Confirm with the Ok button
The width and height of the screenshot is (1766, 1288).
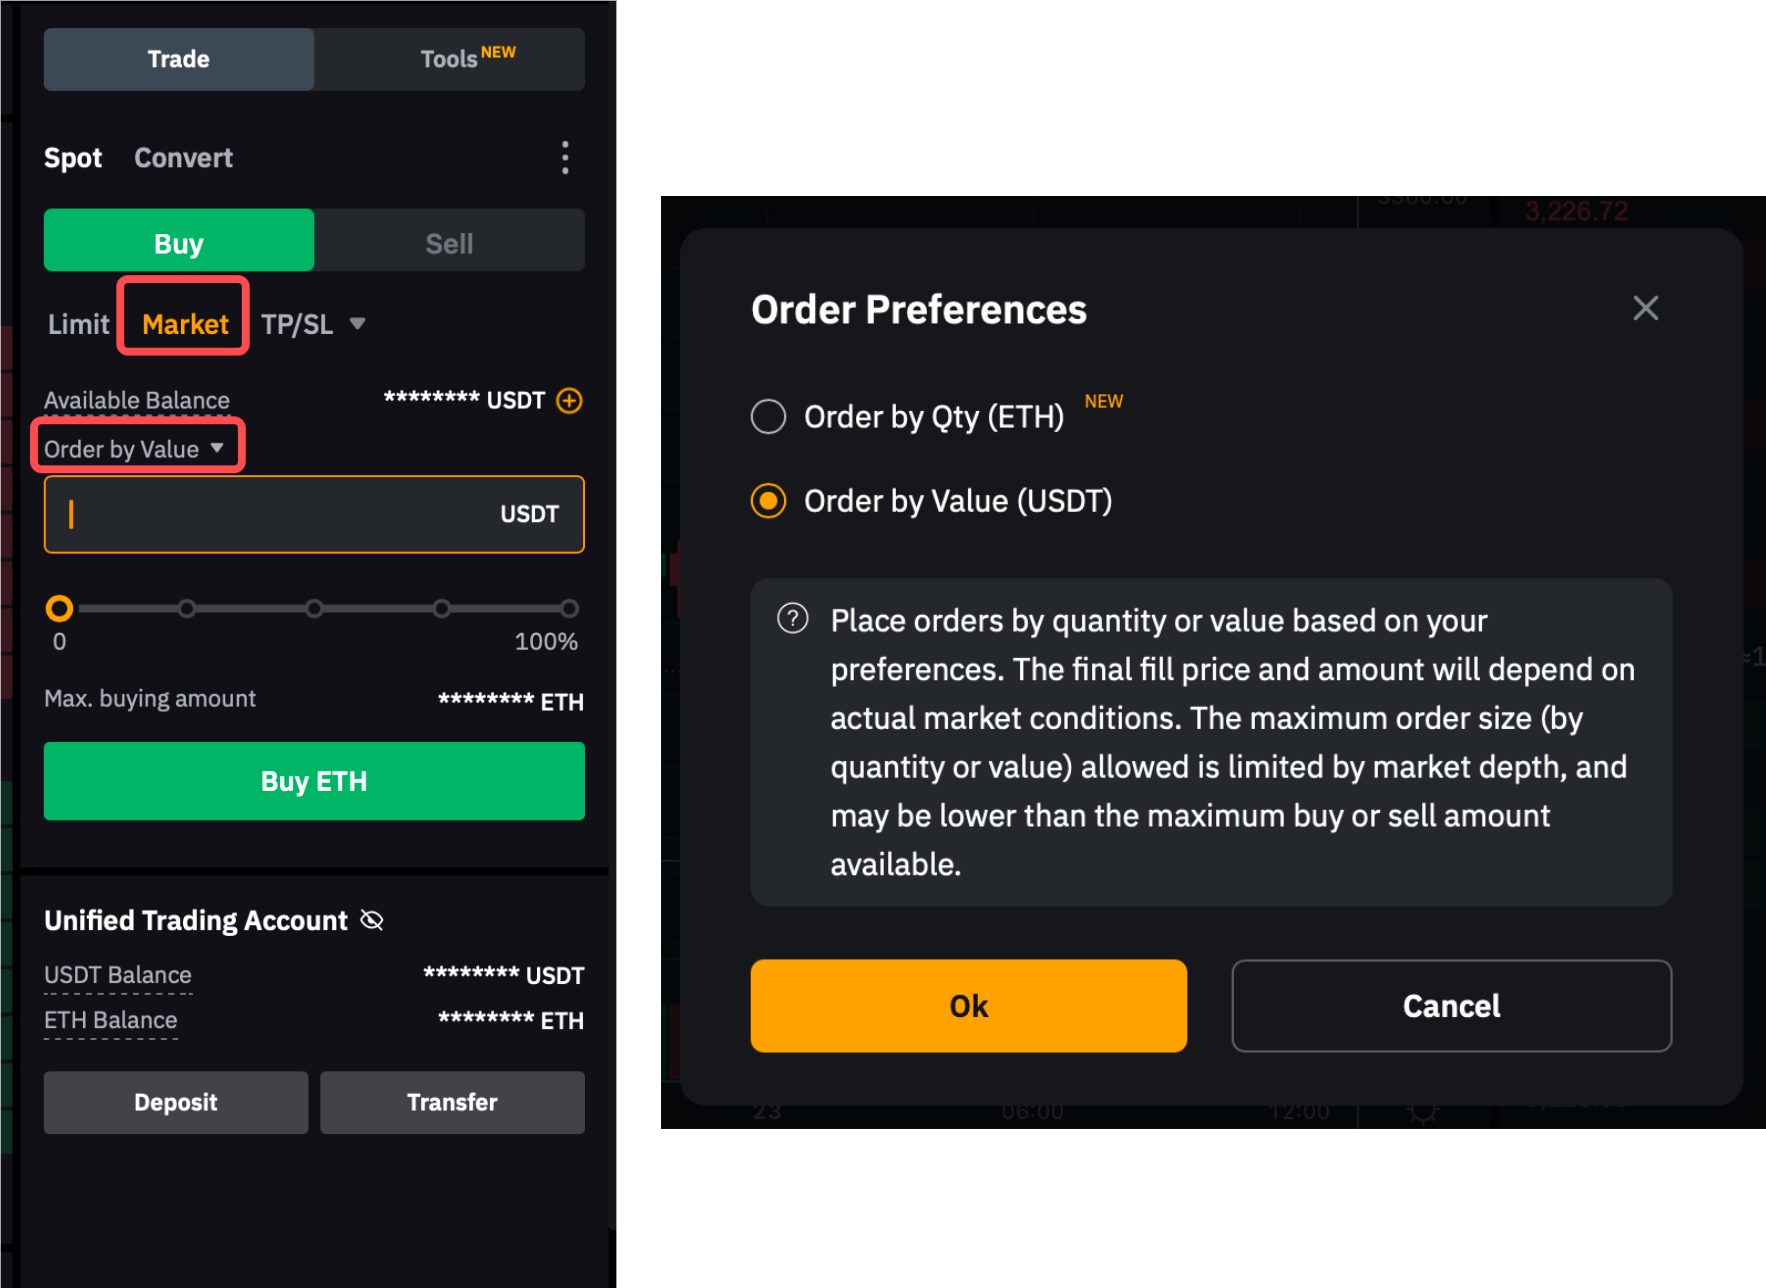click(x=968, y=1005)
